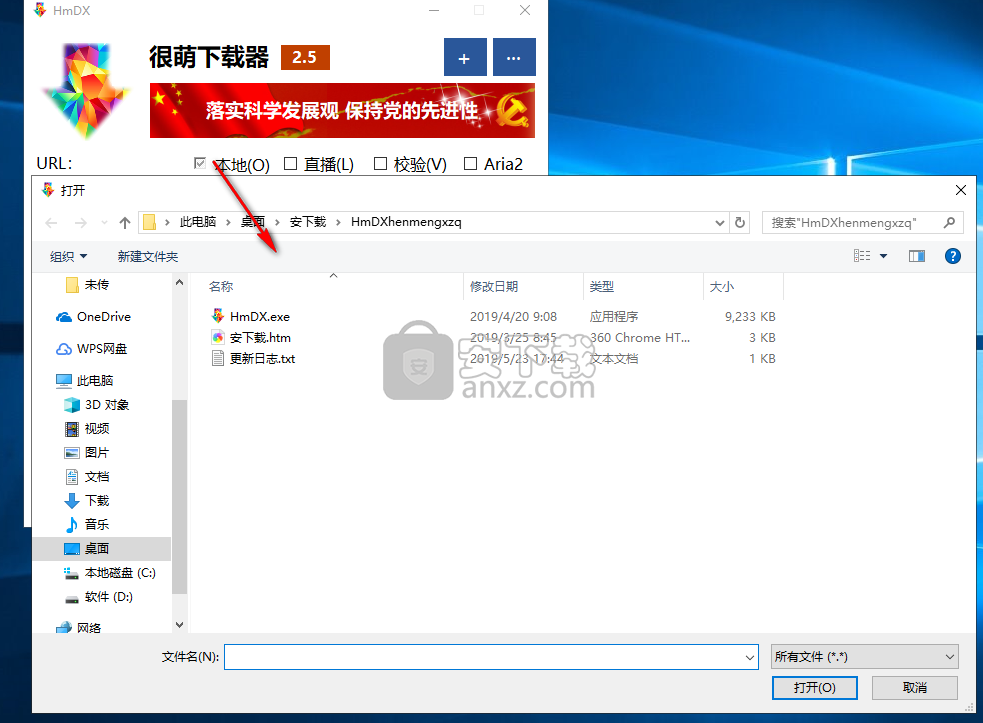Click the 打开(O) button
983x723 pixels.
point(814,688)
